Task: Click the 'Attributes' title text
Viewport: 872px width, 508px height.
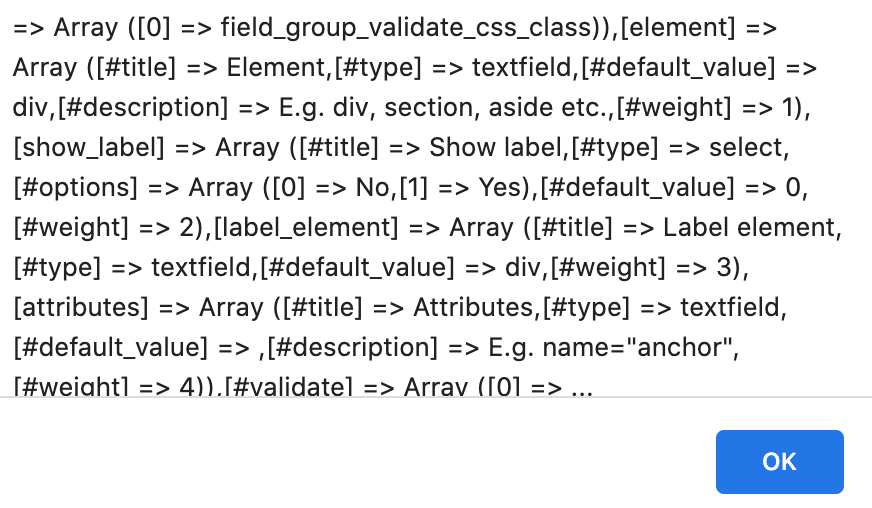Action: coord(473,308)
